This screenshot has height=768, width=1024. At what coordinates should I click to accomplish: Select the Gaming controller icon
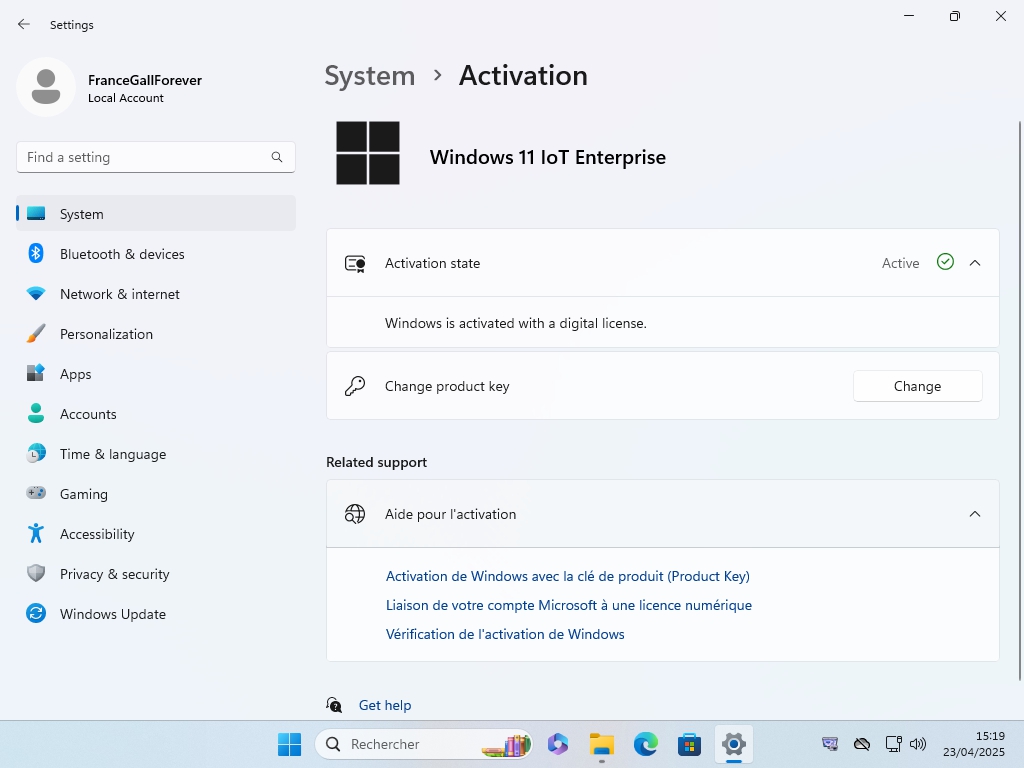(36, 494)
